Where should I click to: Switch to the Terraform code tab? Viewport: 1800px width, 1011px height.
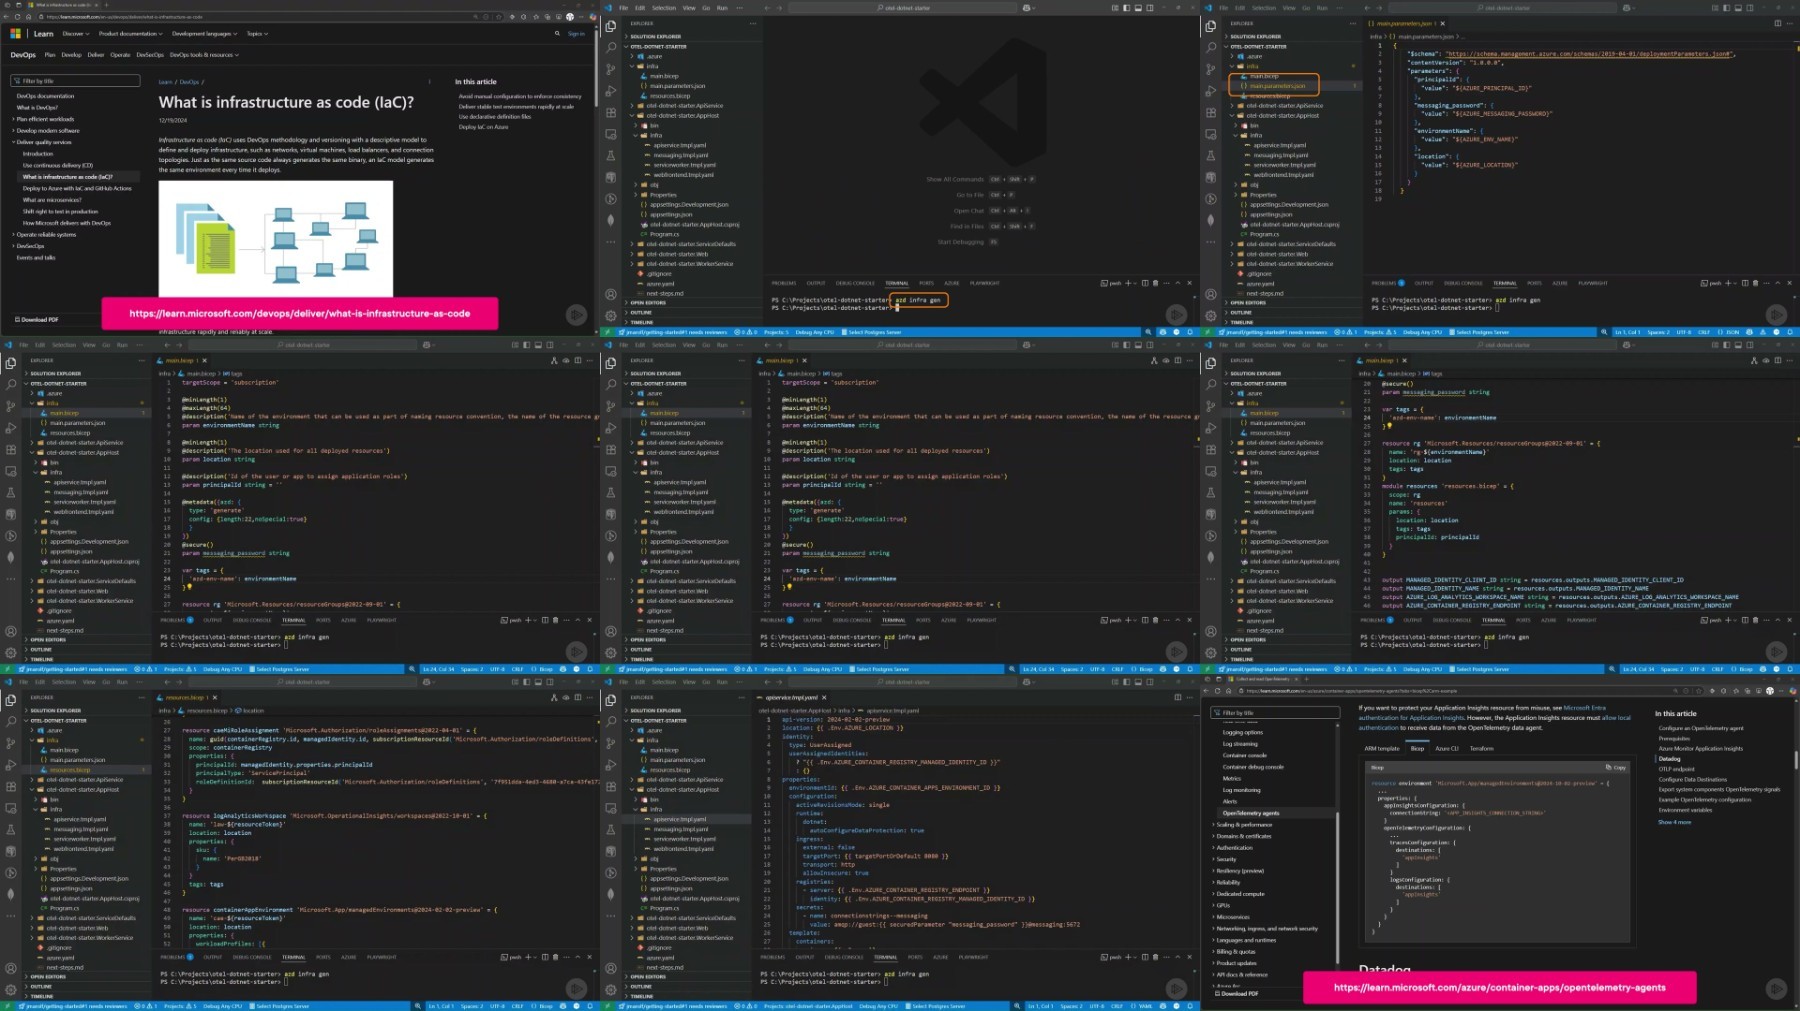(x=1481, y=748)
